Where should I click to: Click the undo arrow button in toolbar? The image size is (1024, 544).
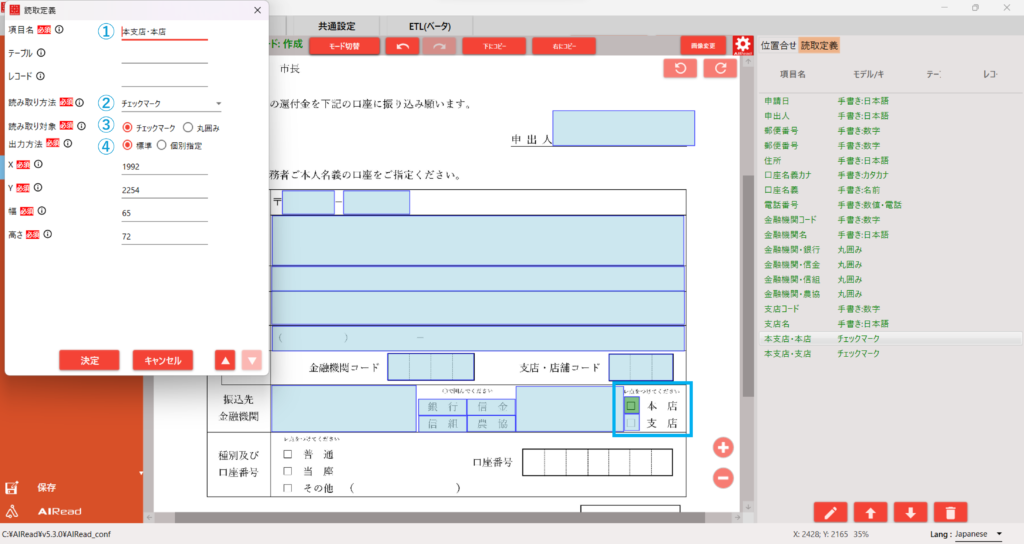click(402, 46)
